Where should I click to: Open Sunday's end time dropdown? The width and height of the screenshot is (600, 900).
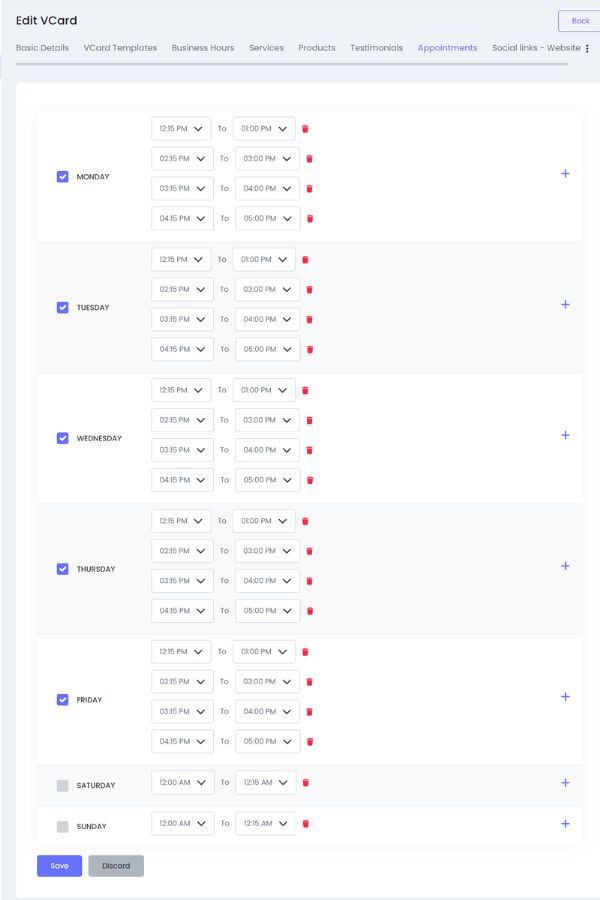pos(267,824)
